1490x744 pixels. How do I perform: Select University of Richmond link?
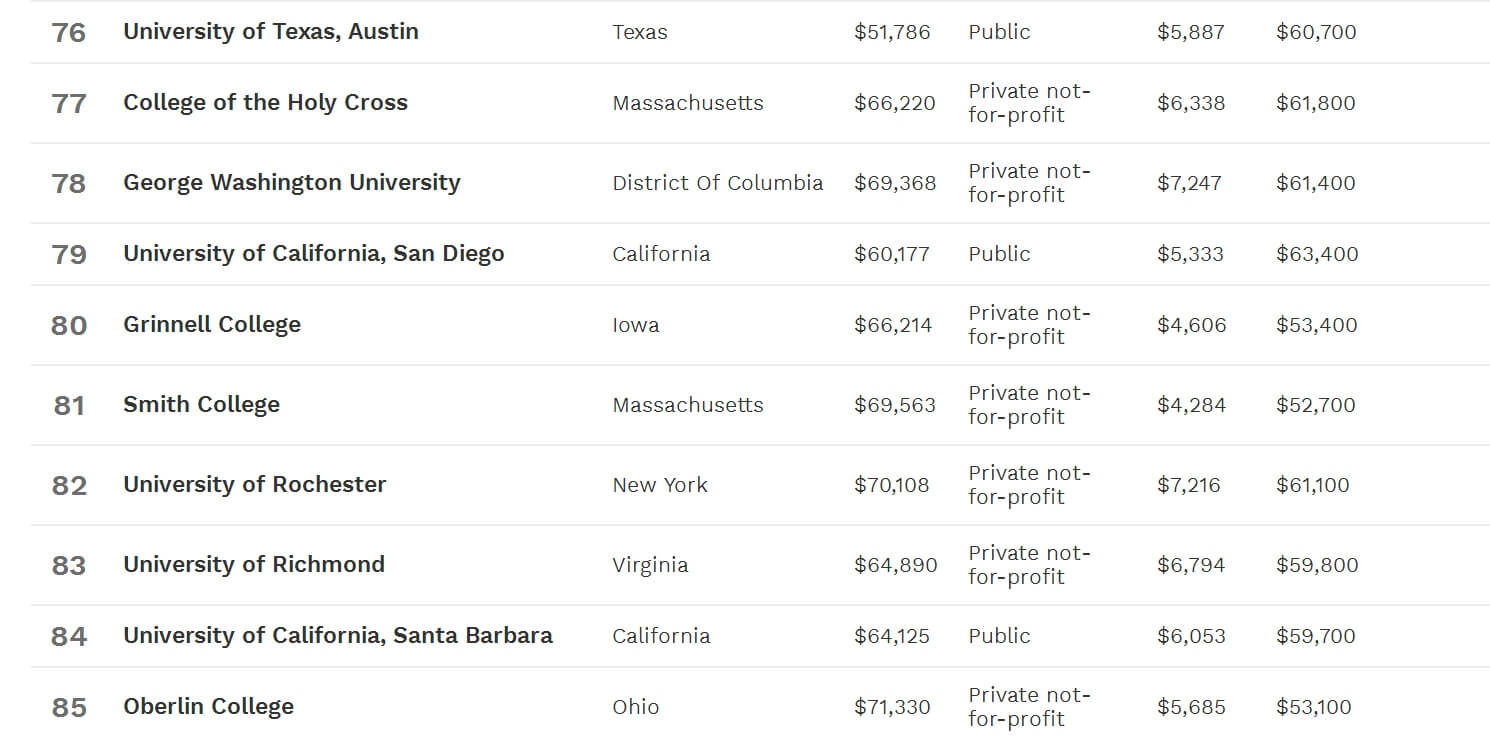point(254,565)
